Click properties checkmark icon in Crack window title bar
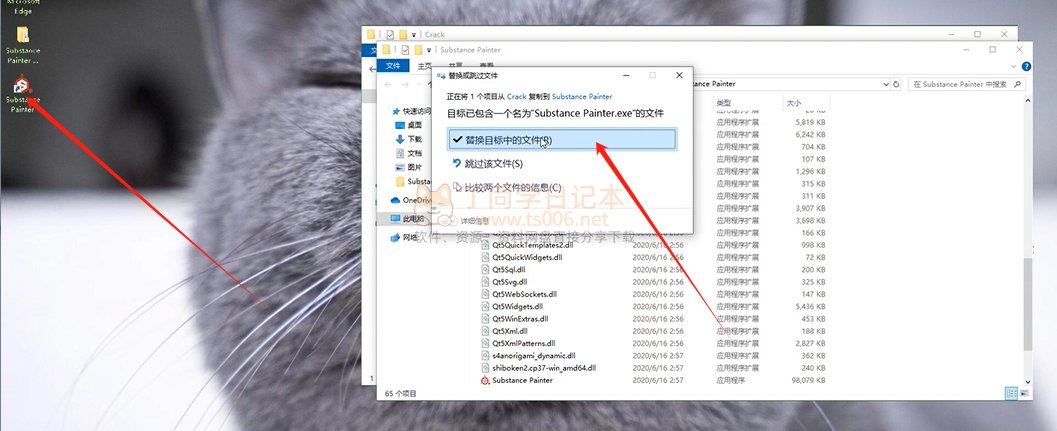The image size is (1057, 431). point(389,34)
